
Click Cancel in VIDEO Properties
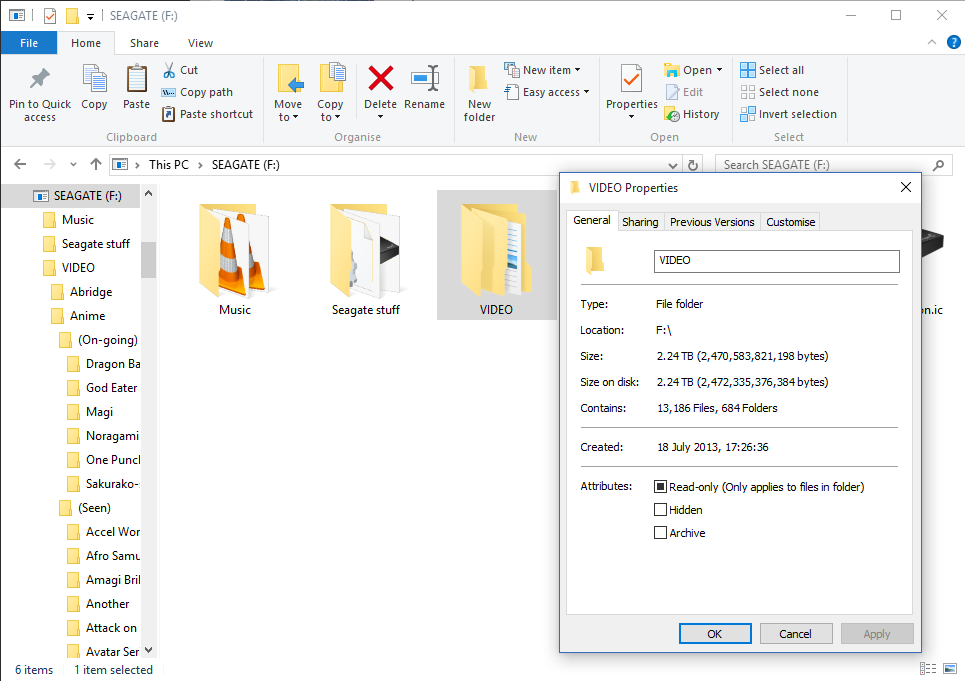click(796, 634)
